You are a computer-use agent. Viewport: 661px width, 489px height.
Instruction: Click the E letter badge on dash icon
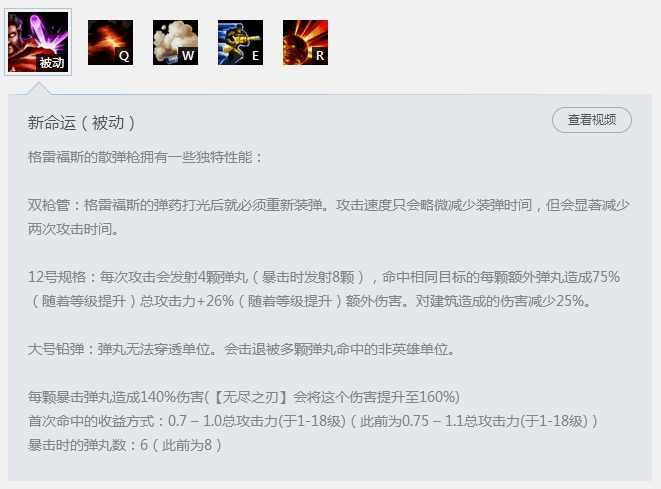click(255, 56)
